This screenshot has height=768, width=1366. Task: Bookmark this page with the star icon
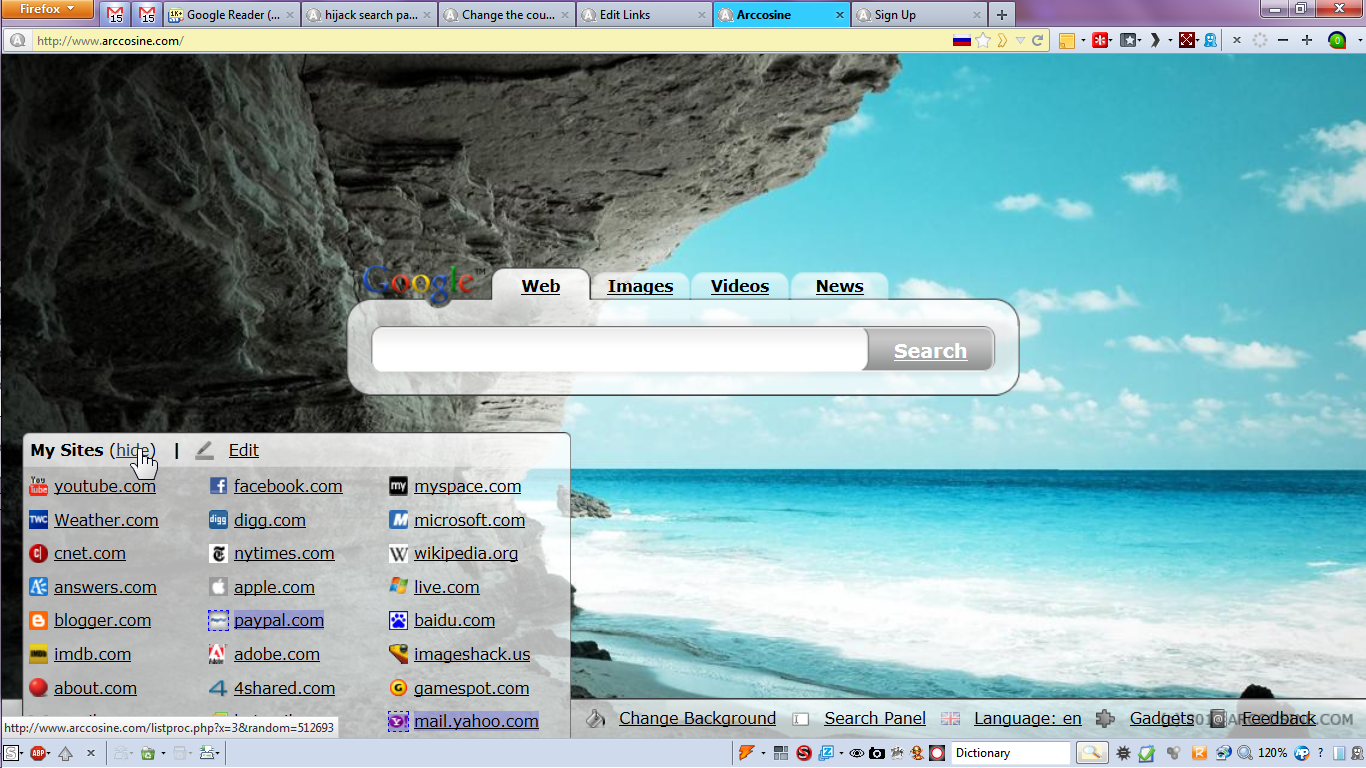(984, 41)
